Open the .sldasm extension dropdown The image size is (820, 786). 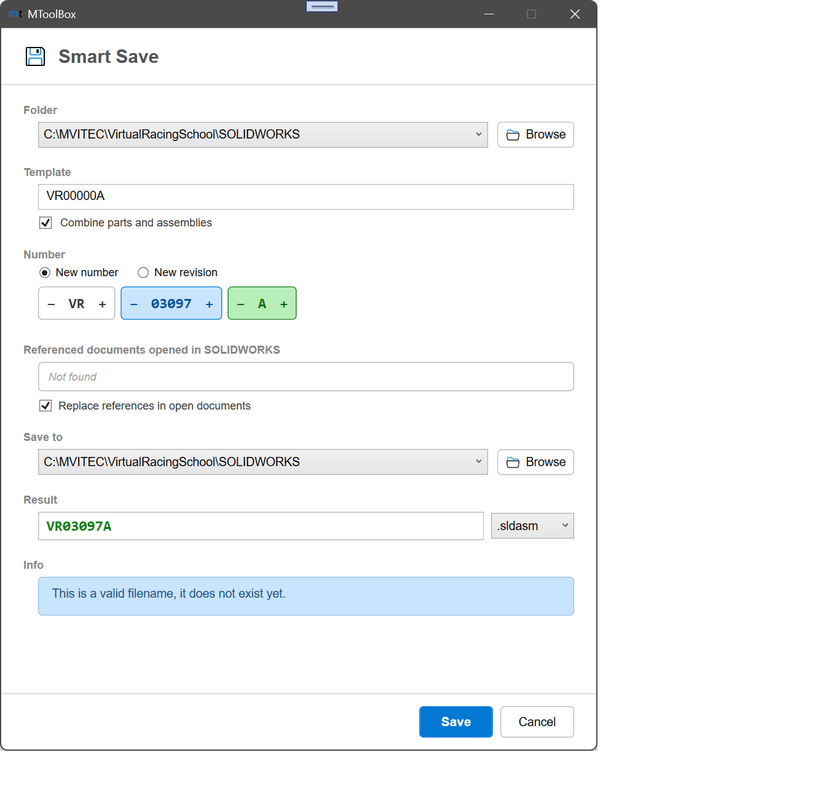[532, 525]
